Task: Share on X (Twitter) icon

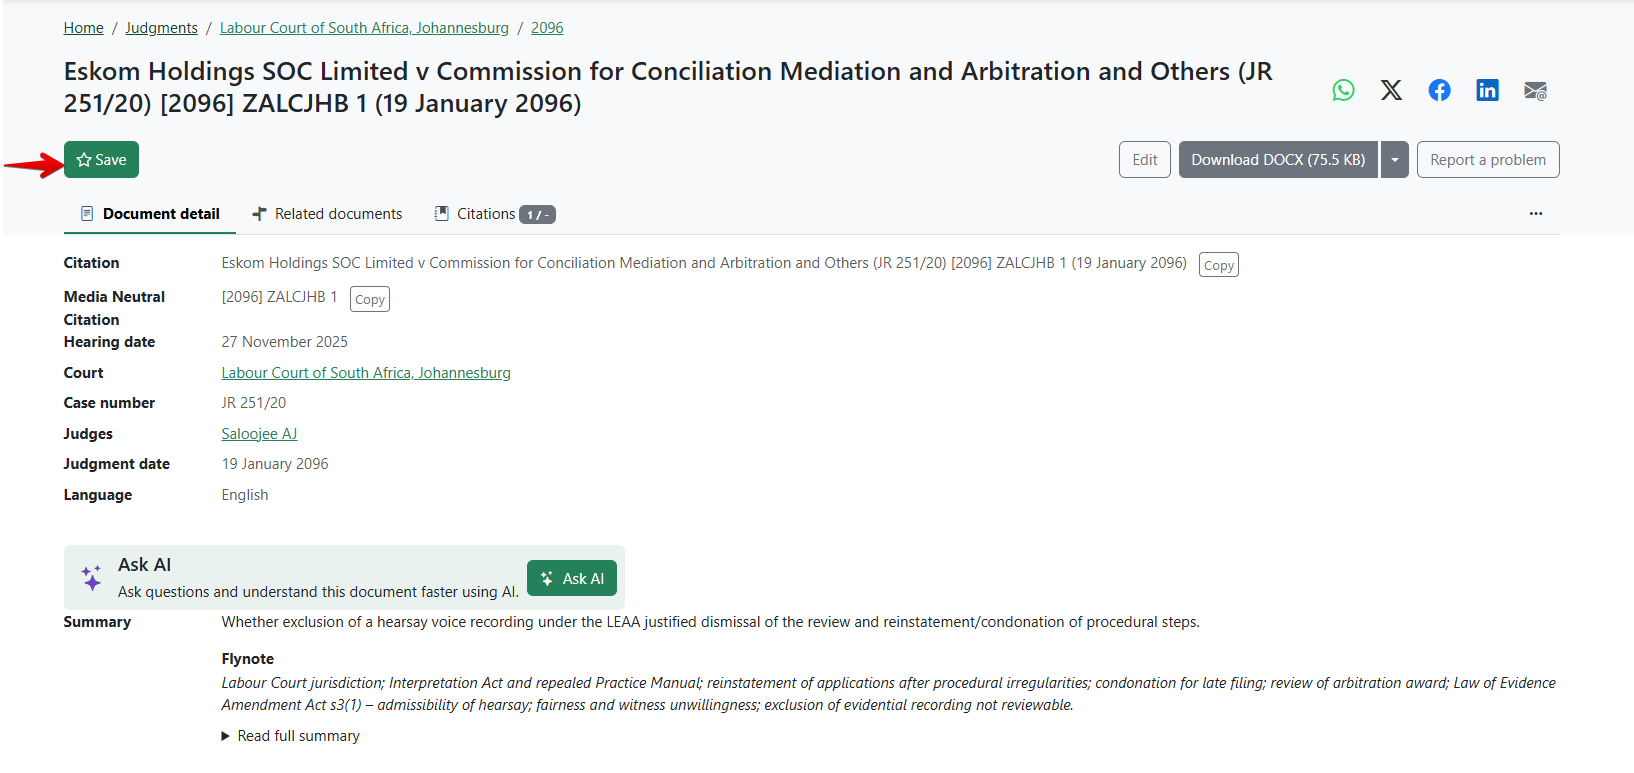Action: tap(1391, 90)
